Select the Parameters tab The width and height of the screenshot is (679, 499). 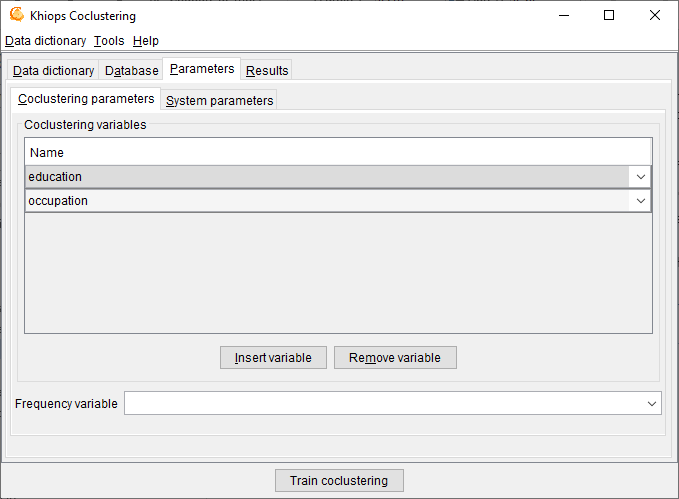(x=202, y=69)
